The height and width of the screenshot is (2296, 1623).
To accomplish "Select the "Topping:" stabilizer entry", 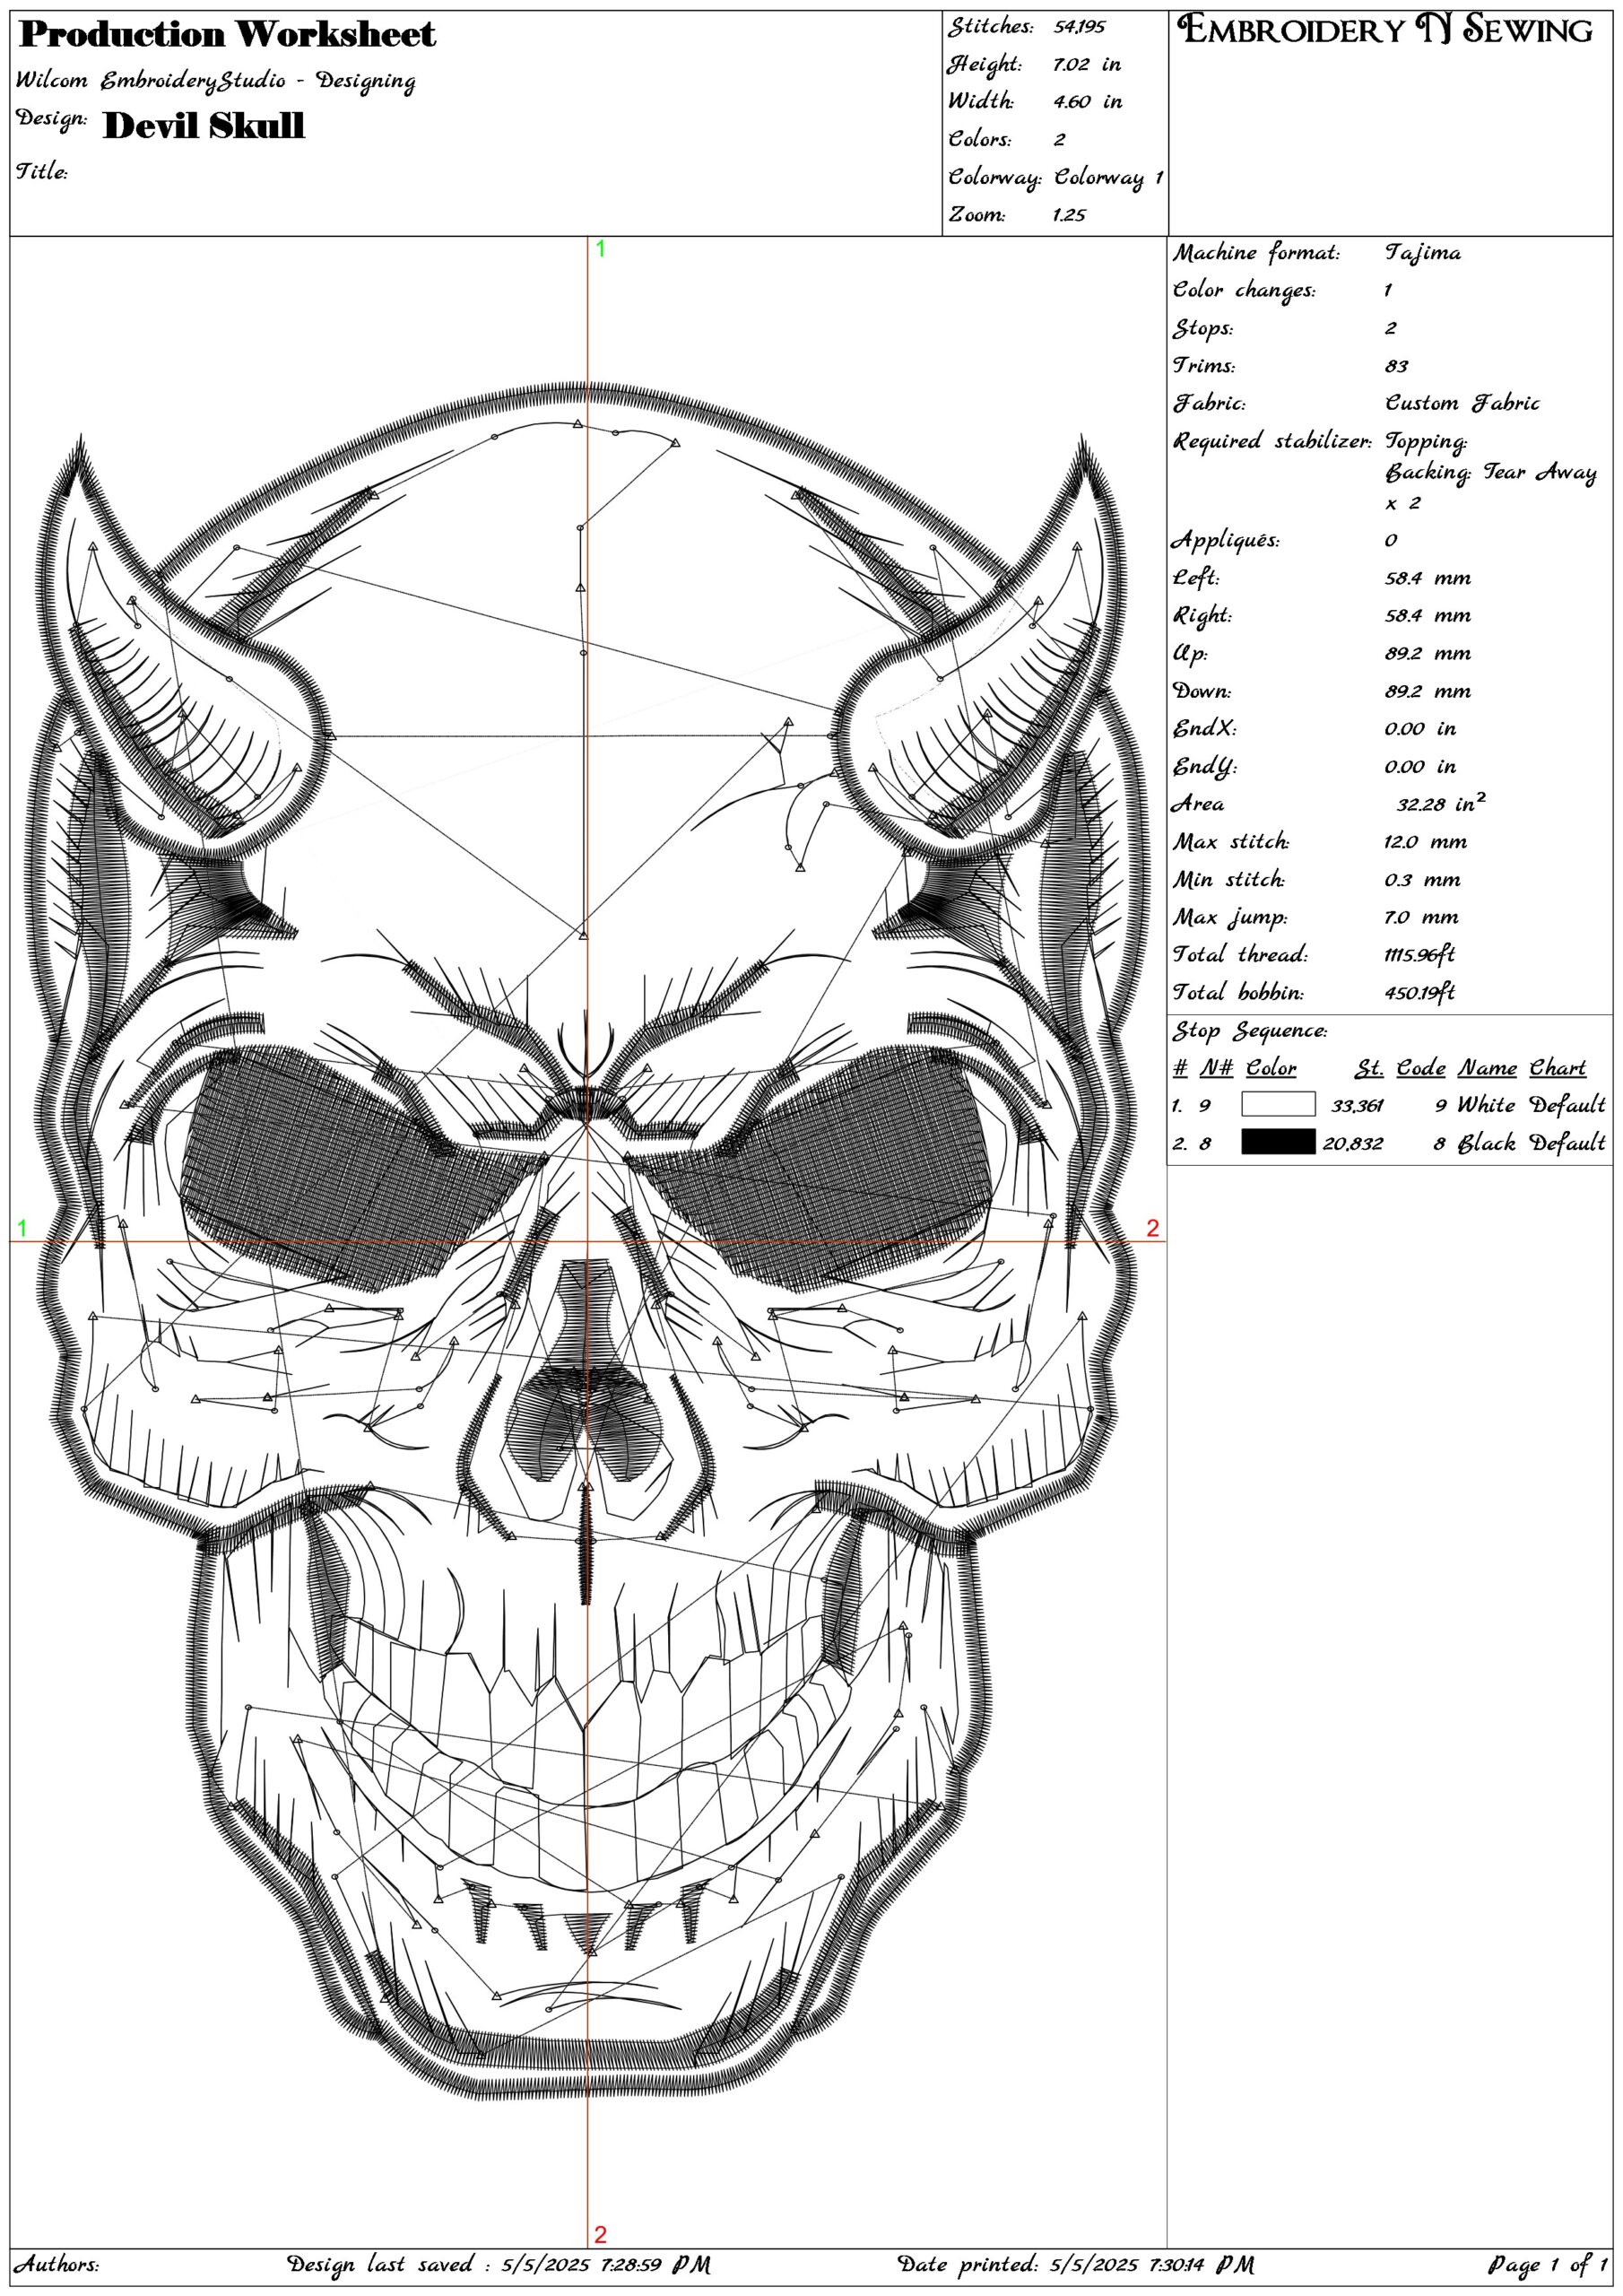I will tap(1426, 441).
